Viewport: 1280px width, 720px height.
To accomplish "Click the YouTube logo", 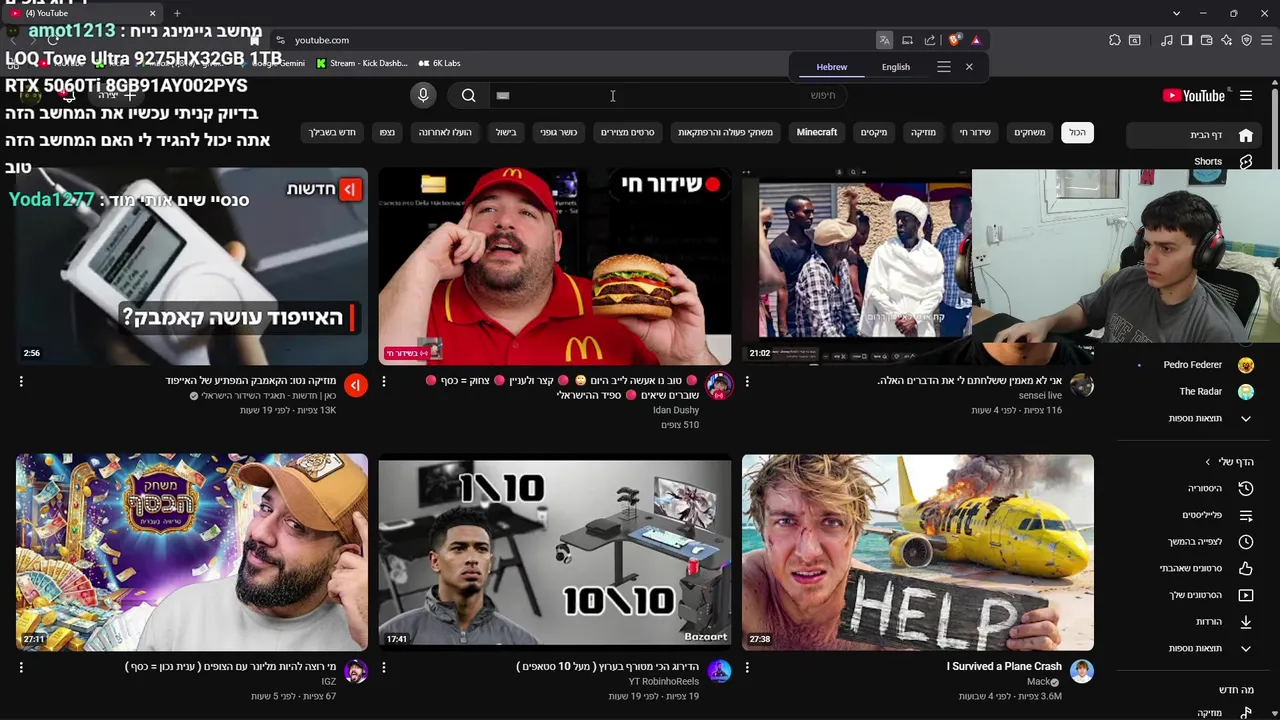I will 1193,96.
